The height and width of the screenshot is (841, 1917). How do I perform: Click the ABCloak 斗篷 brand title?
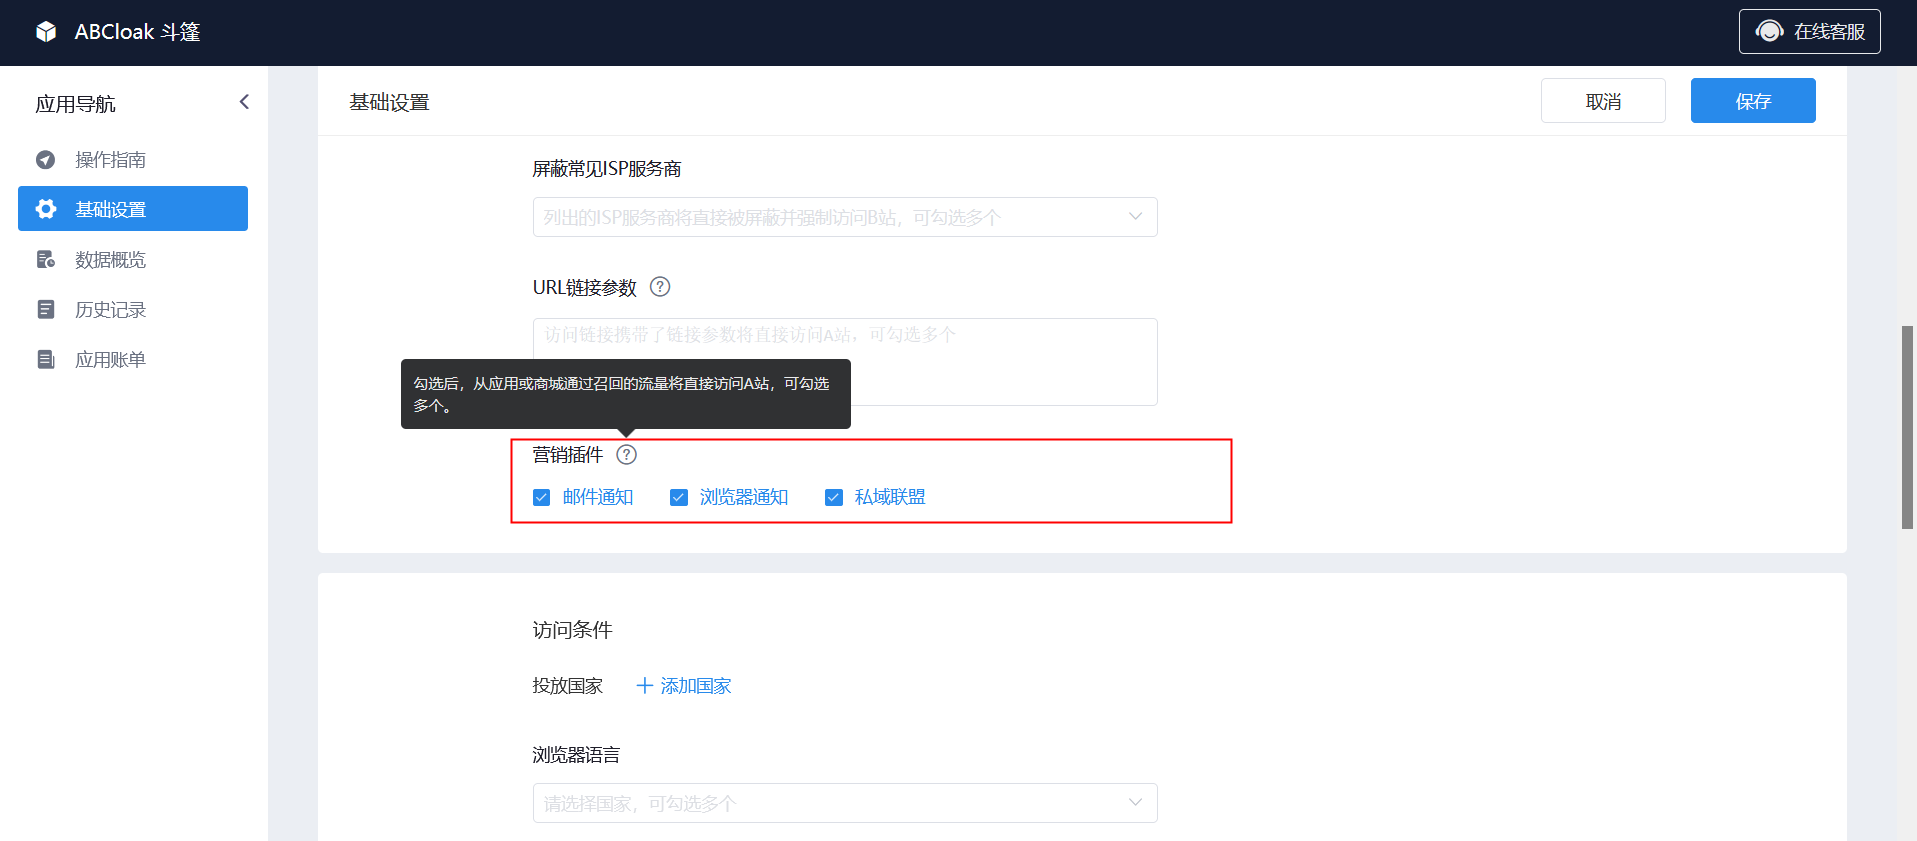coord(137,32)
